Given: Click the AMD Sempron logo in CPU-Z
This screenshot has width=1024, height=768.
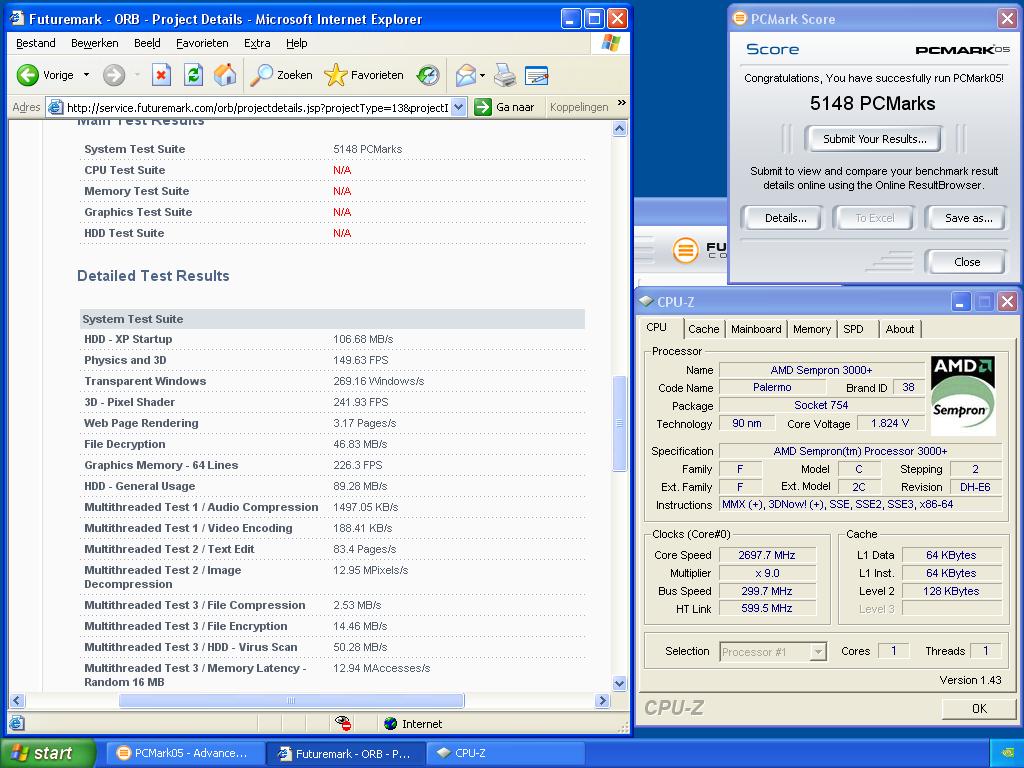Looking at the screenshot, I should pos(963,396).
